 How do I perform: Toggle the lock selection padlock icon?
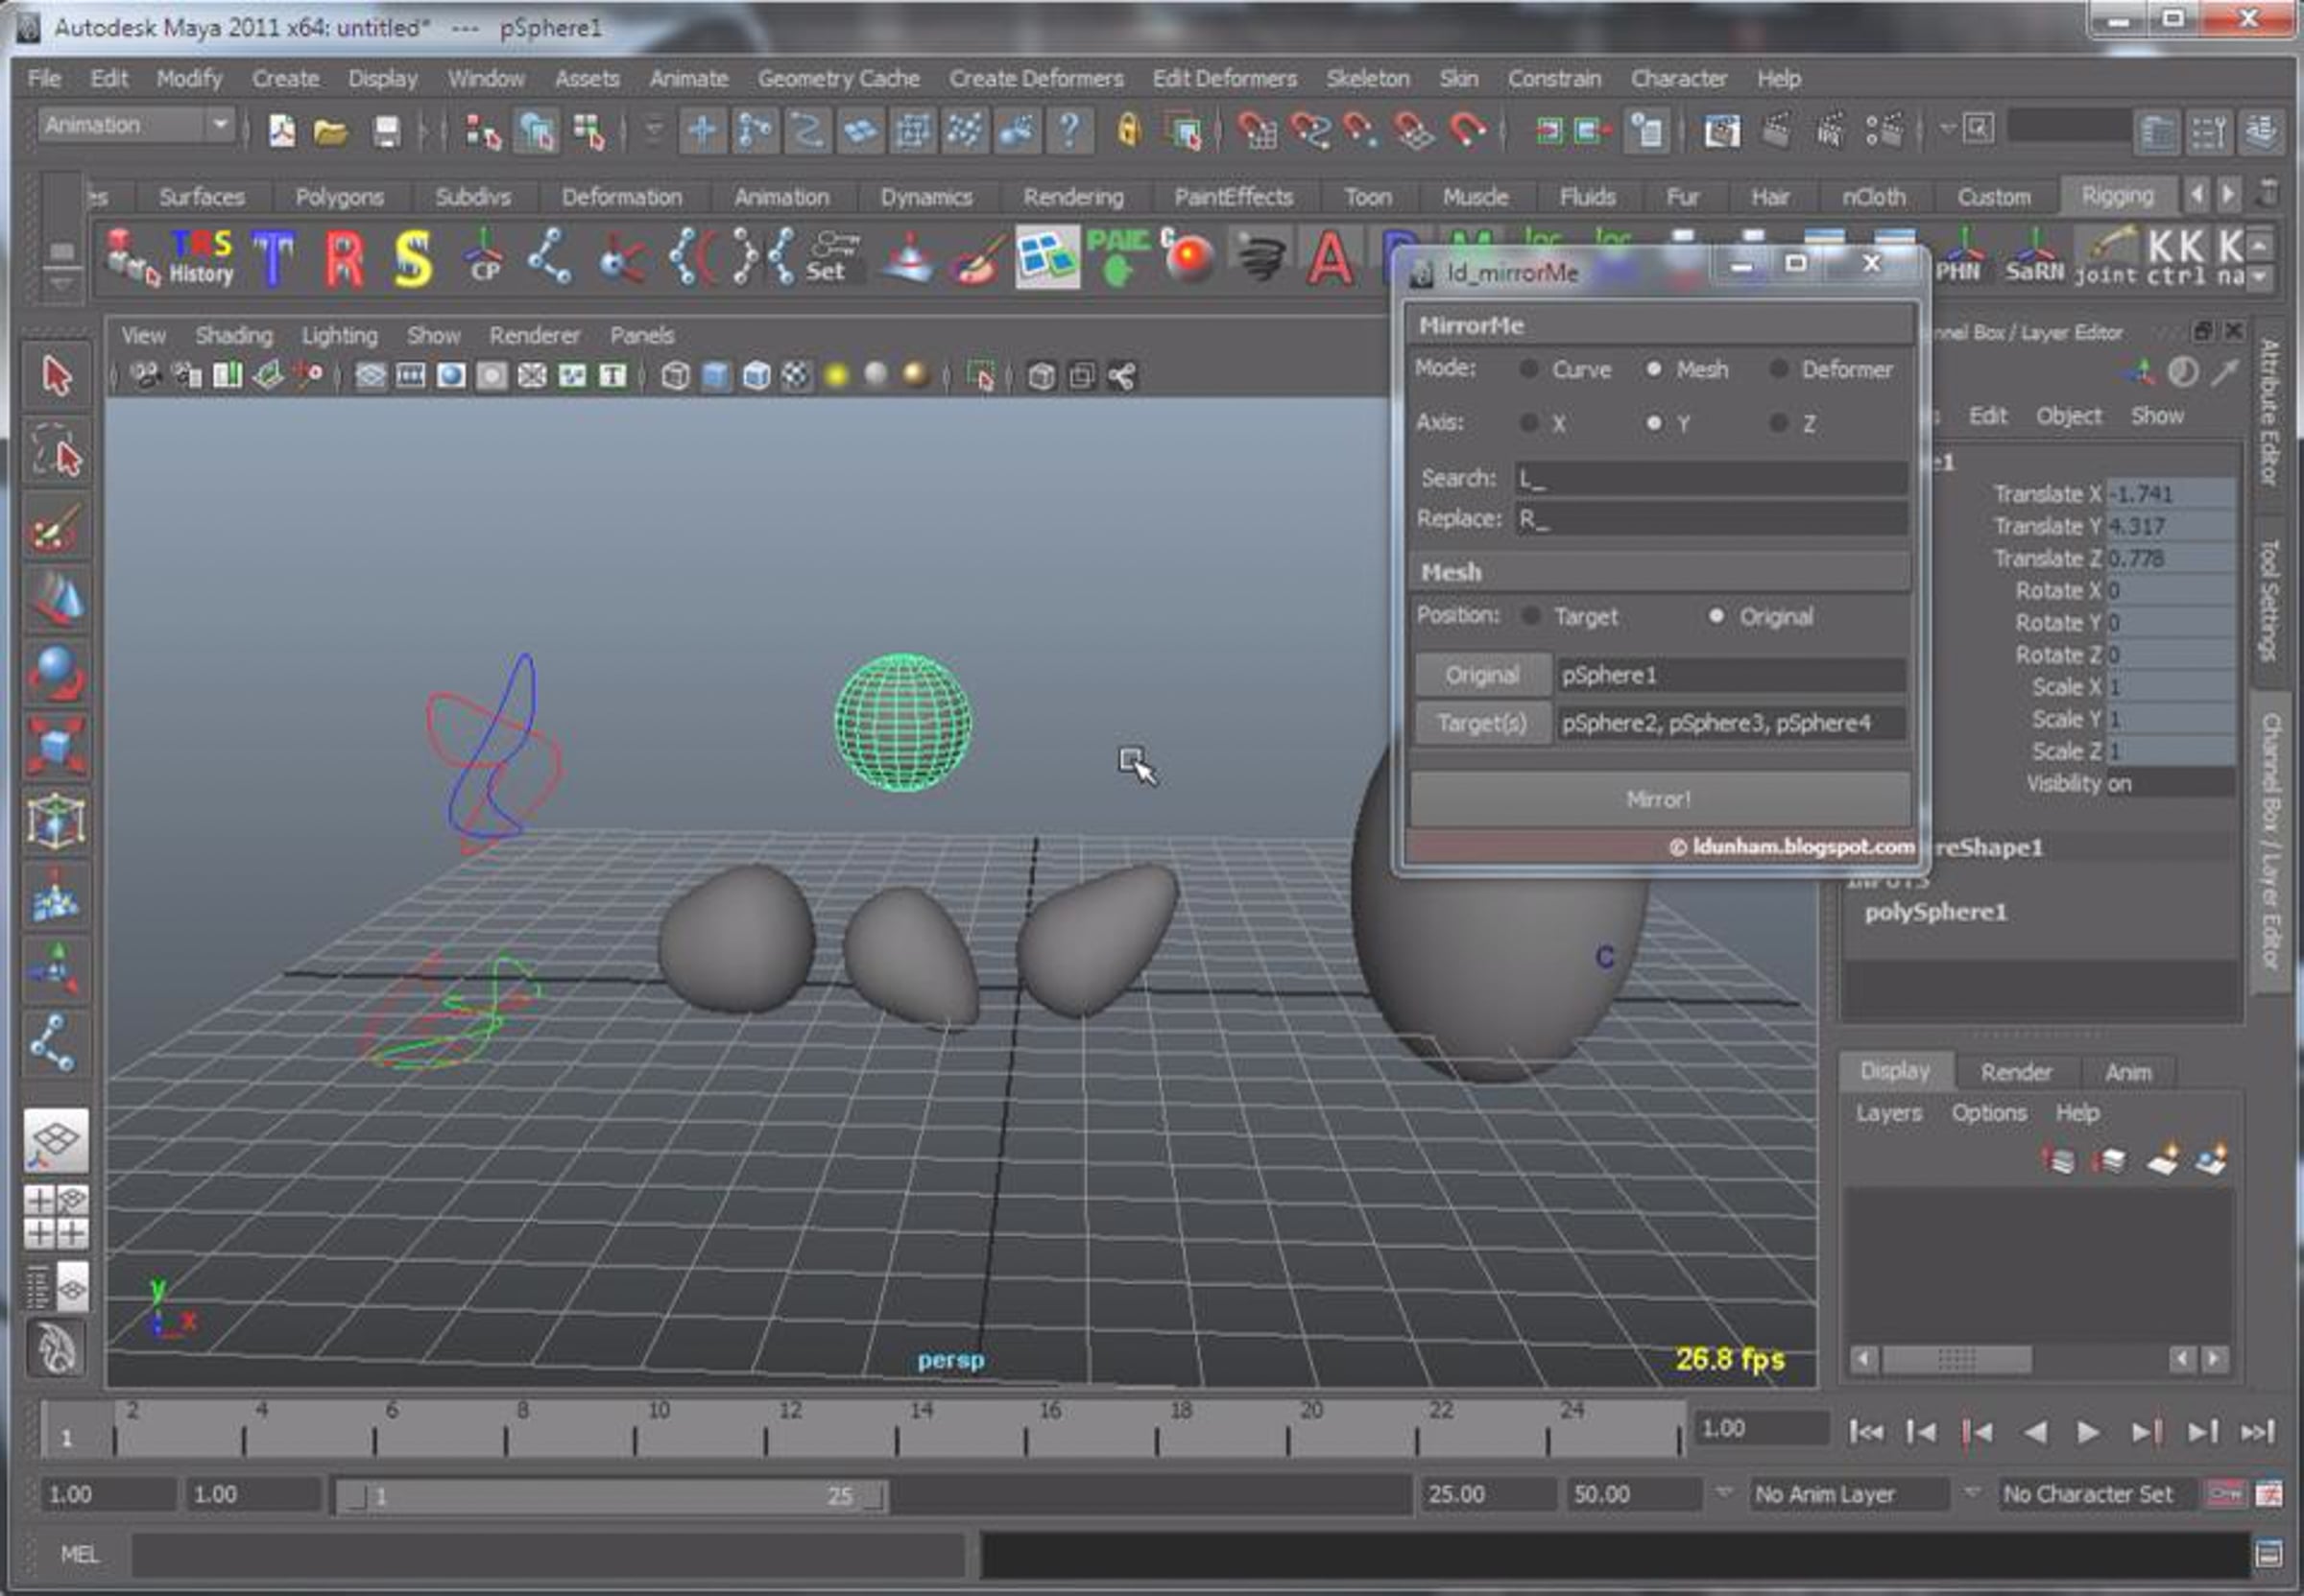[x=1129, y=130]
